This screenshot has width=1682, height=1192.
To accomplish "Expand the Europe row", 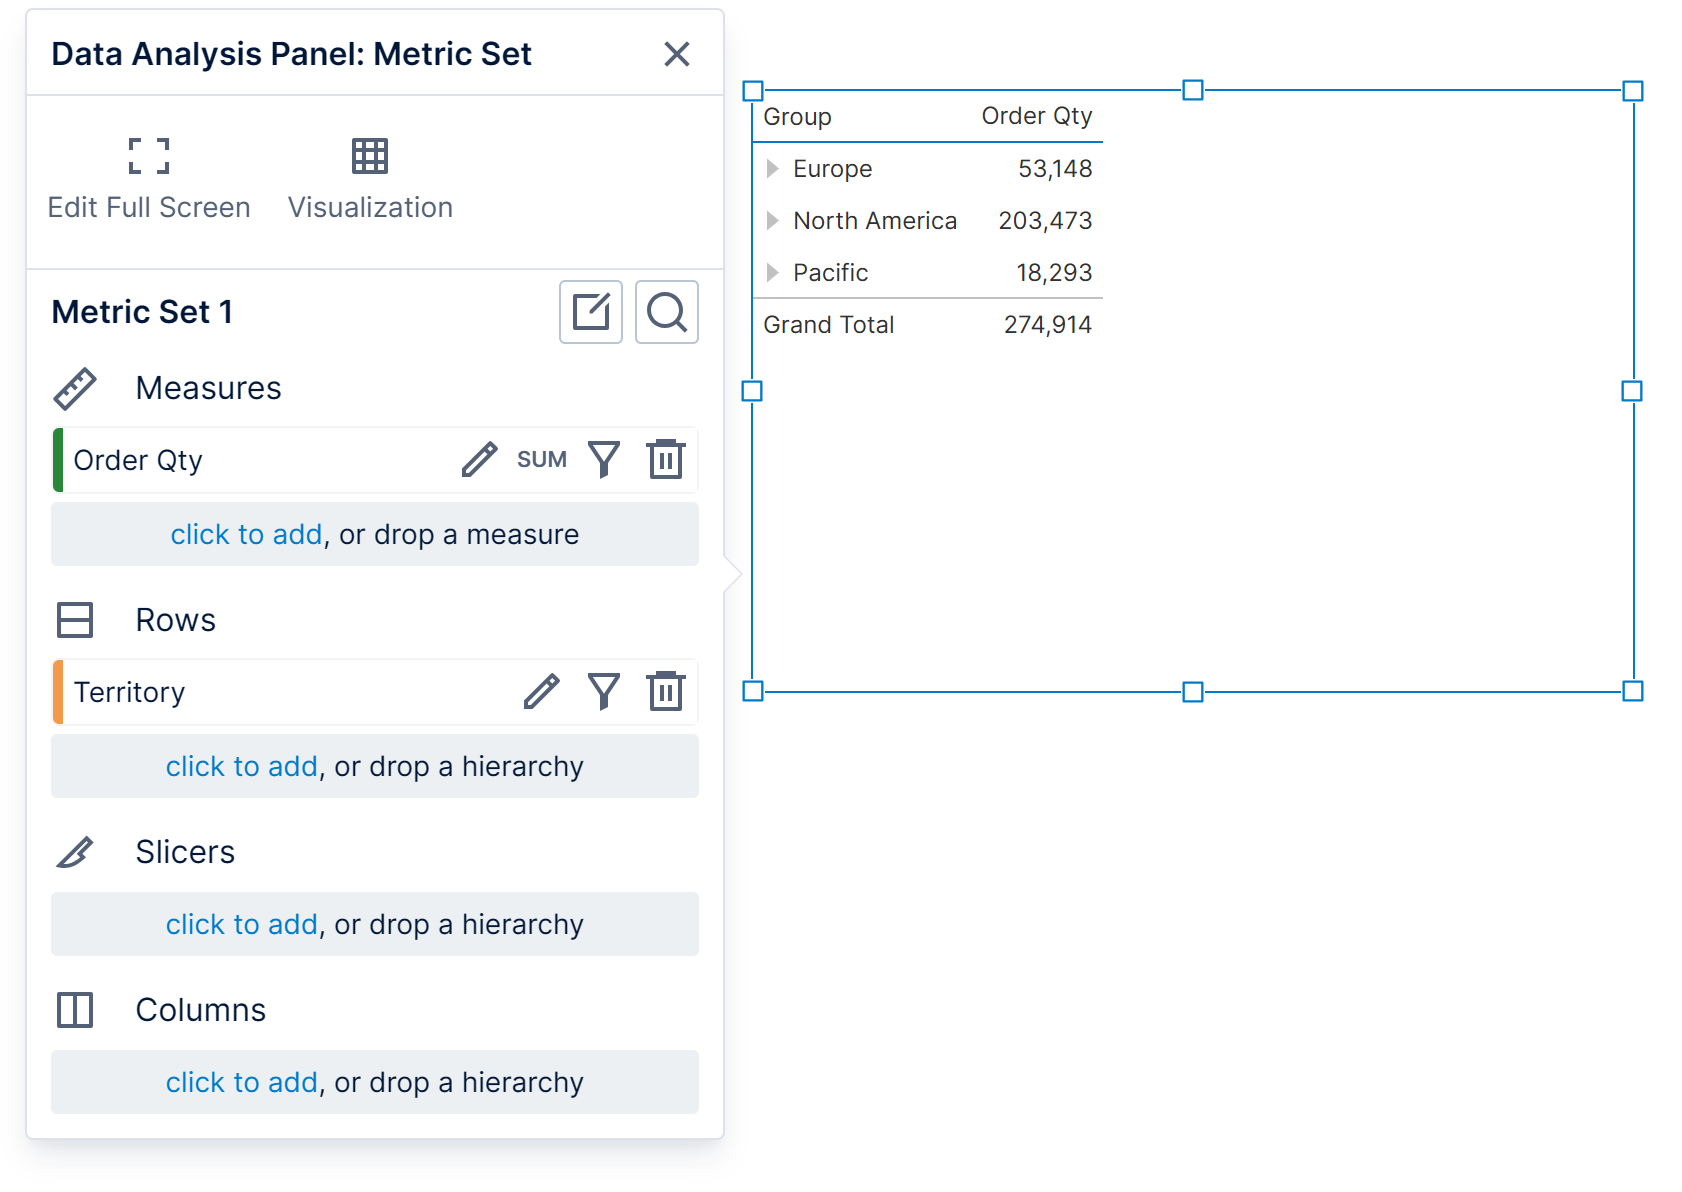I will tap(772, 169).
